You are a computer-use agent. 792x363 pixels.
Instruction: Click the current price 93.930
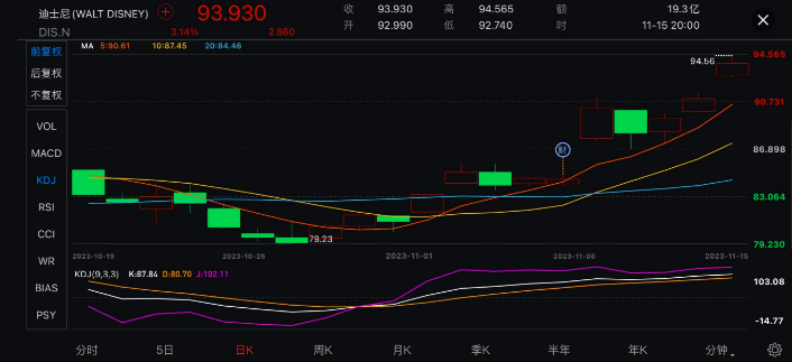click(x=232, y=13)
